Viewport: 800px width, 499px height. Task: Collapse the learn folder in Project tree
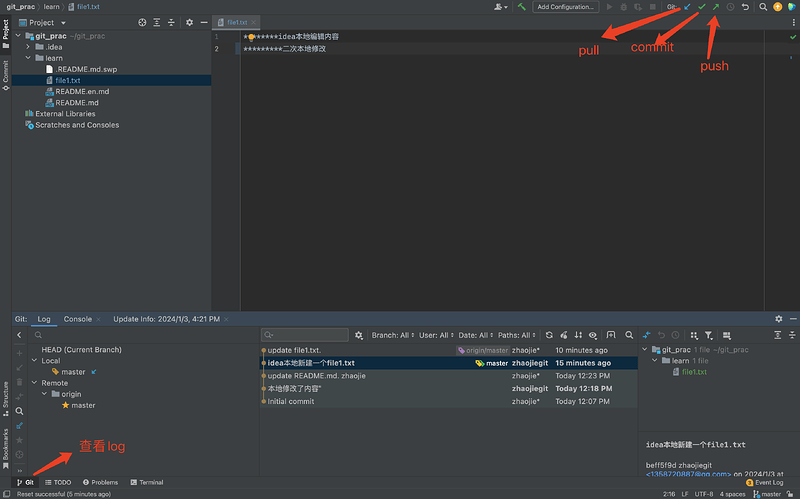point(28,58)
